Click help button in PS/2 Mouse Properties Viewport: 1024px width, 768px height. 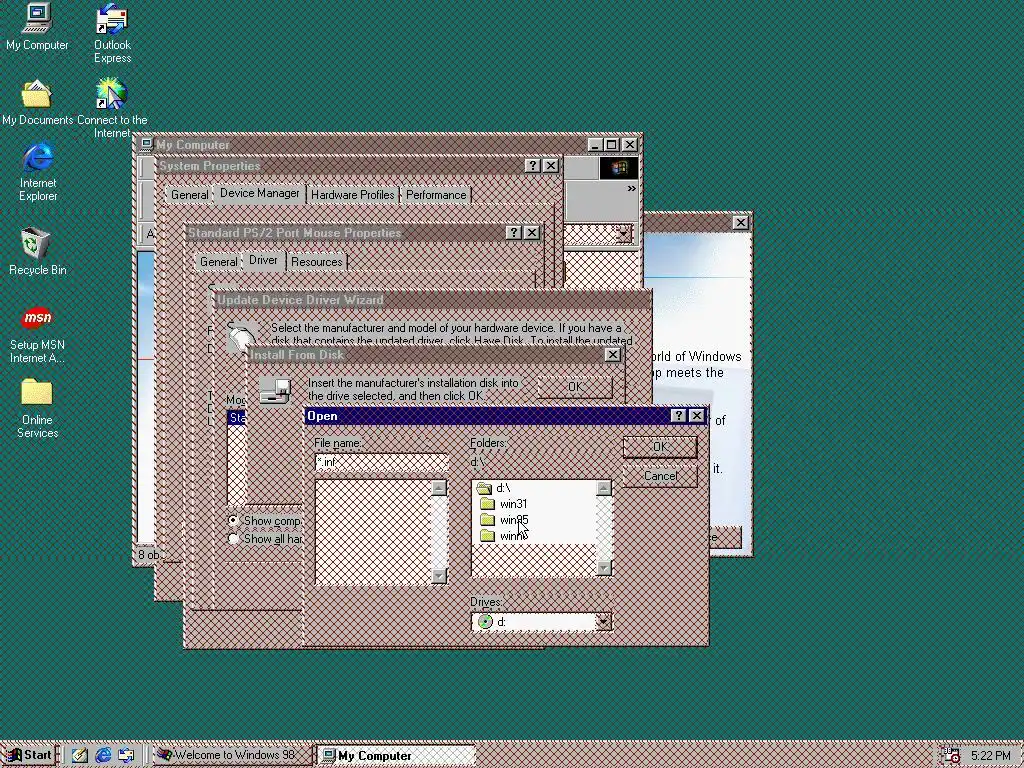[514, 232]
